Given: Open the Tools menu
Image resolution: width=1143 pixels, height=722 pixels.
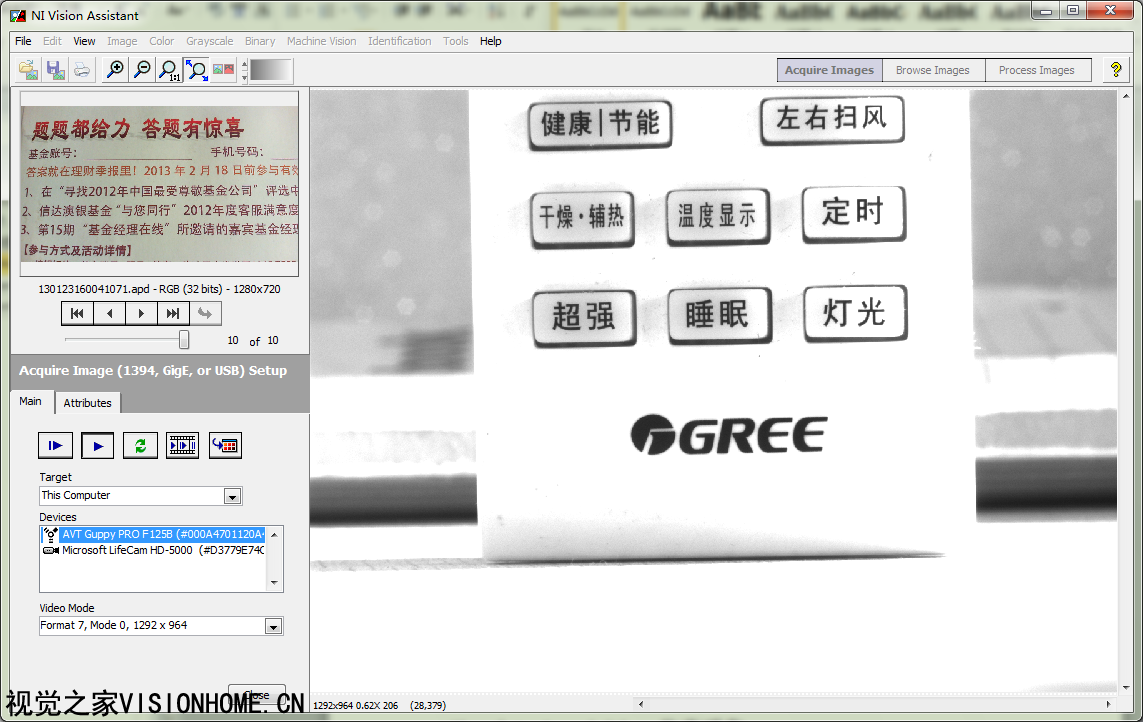Looking at the screenshot, I should pos(456,41).
